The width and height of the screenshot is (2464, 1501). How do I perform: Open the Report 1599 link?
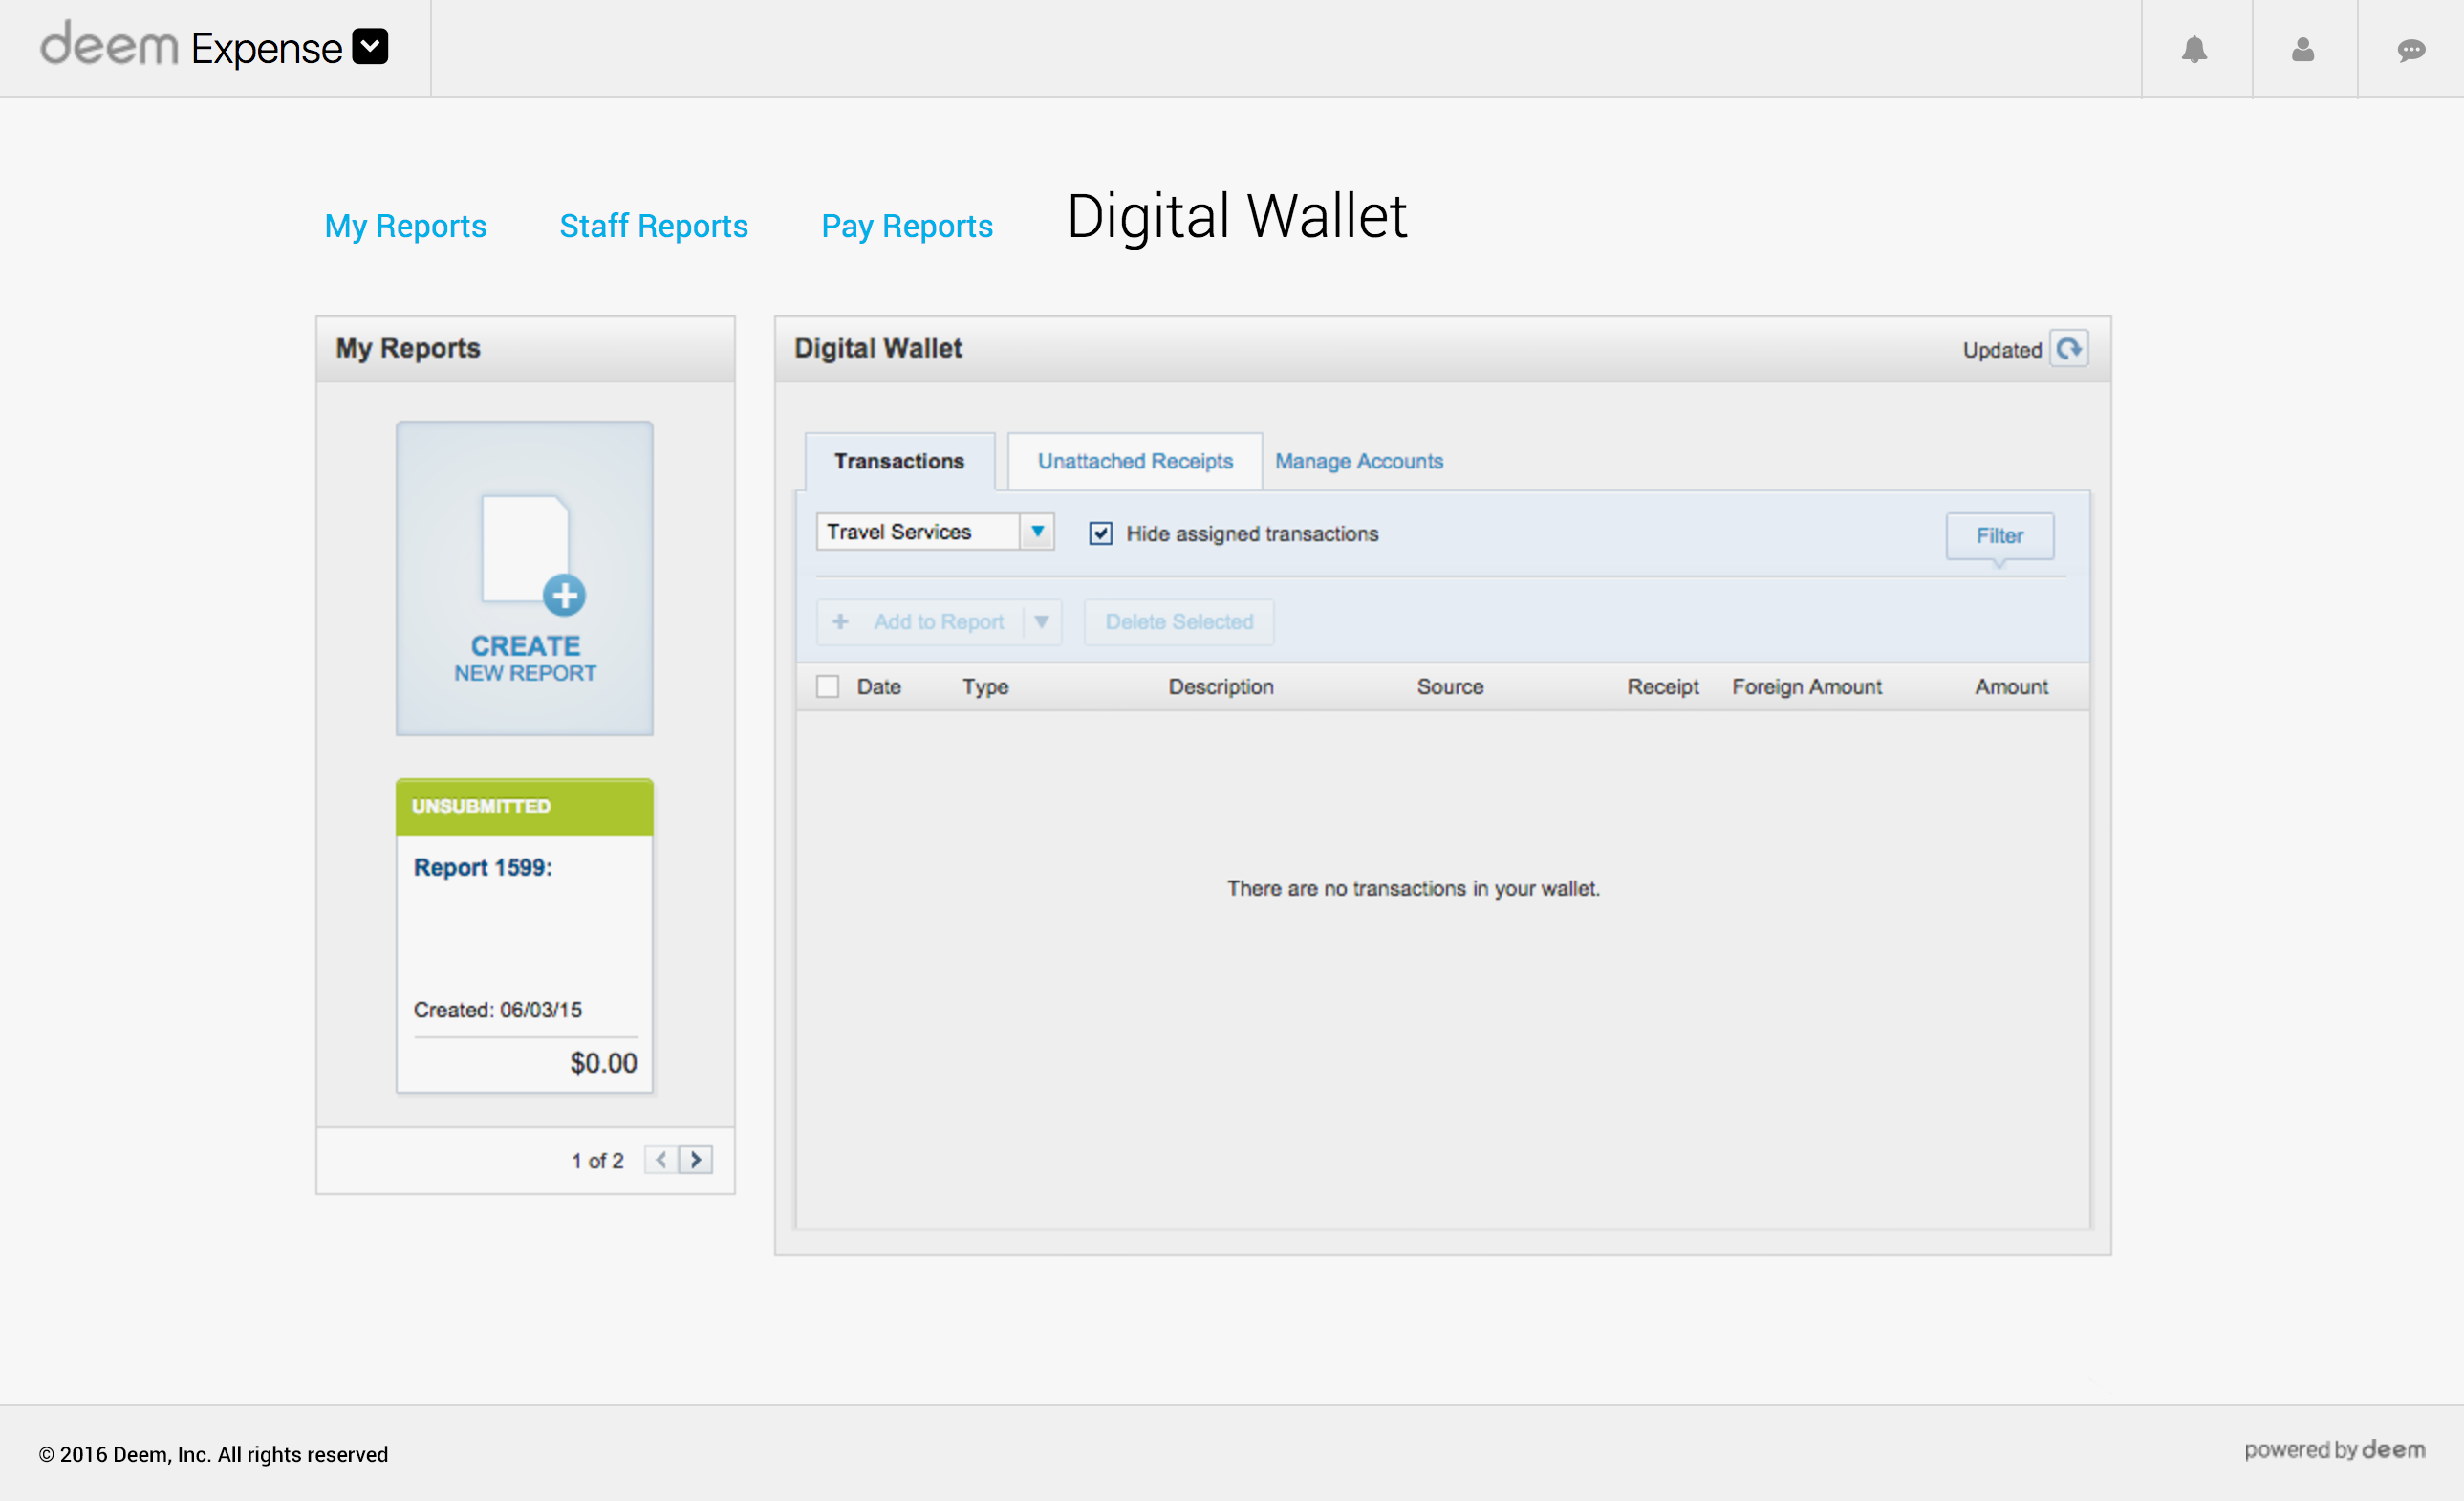click(x=482, y=867)
